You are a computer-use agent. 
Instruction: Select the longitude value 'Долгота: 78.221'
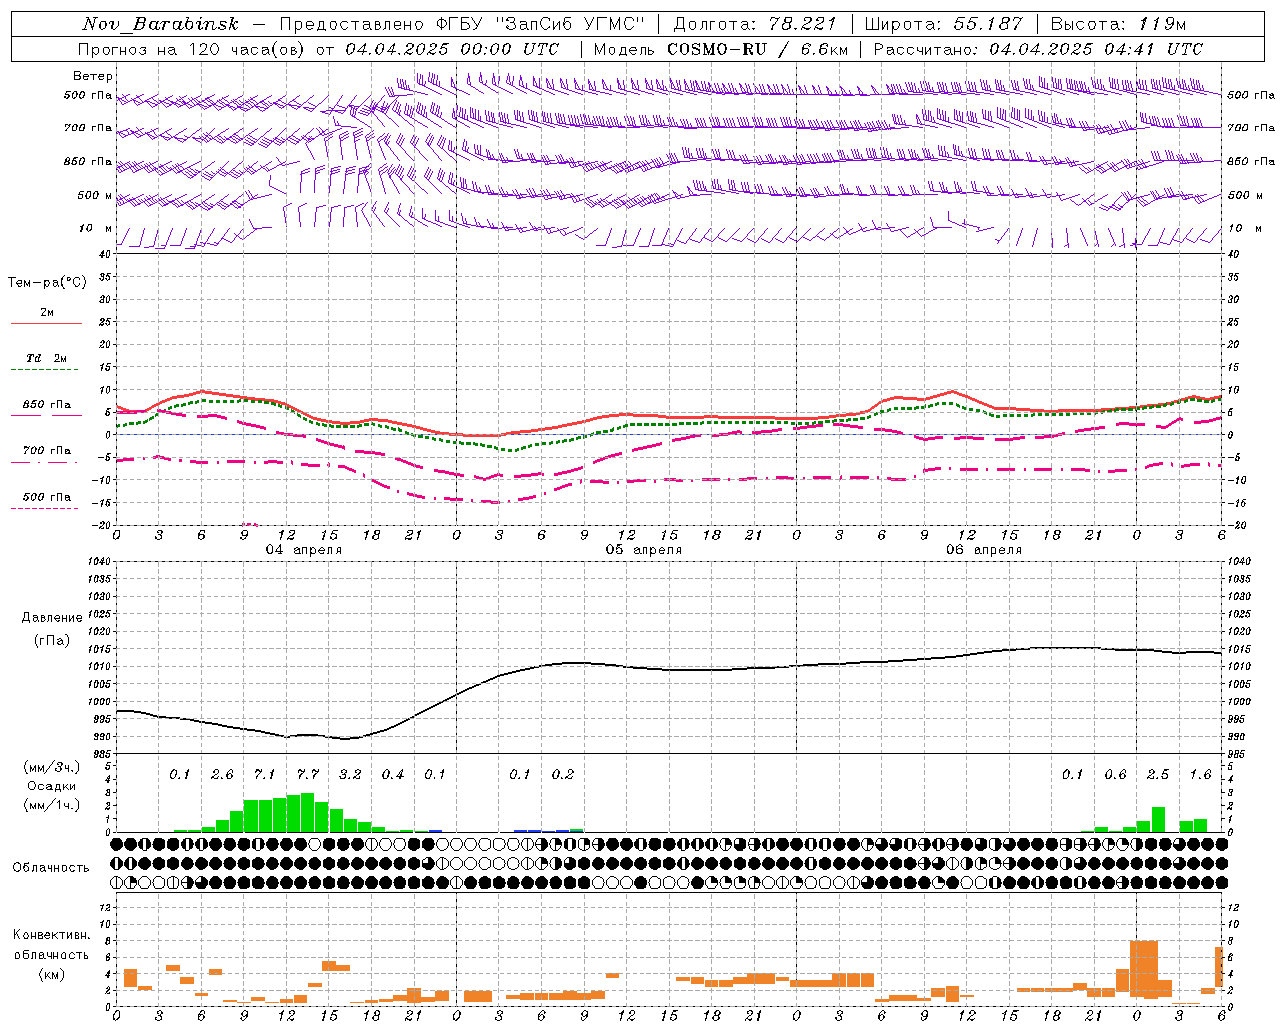pyautogui.click(x=755, y=24)
